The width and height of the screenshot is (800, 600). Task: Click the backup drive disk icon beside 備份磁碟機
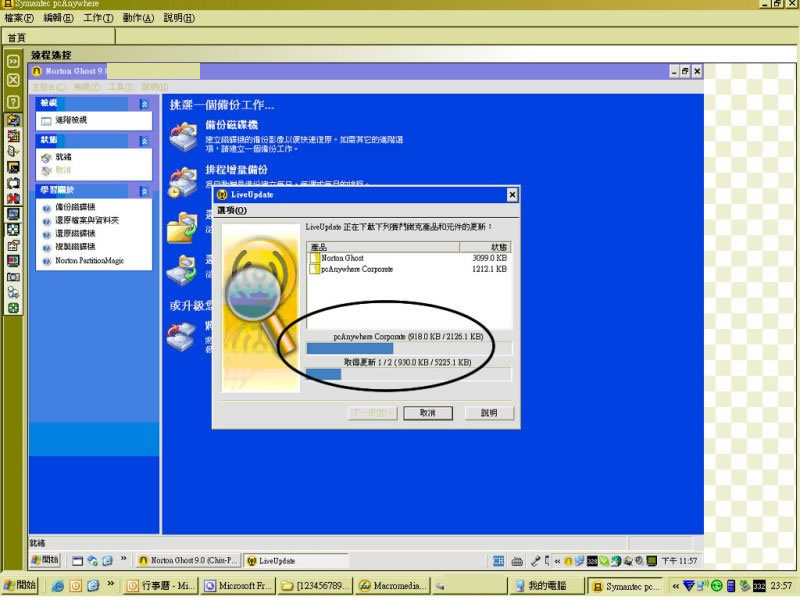click(x=184, y=137)
